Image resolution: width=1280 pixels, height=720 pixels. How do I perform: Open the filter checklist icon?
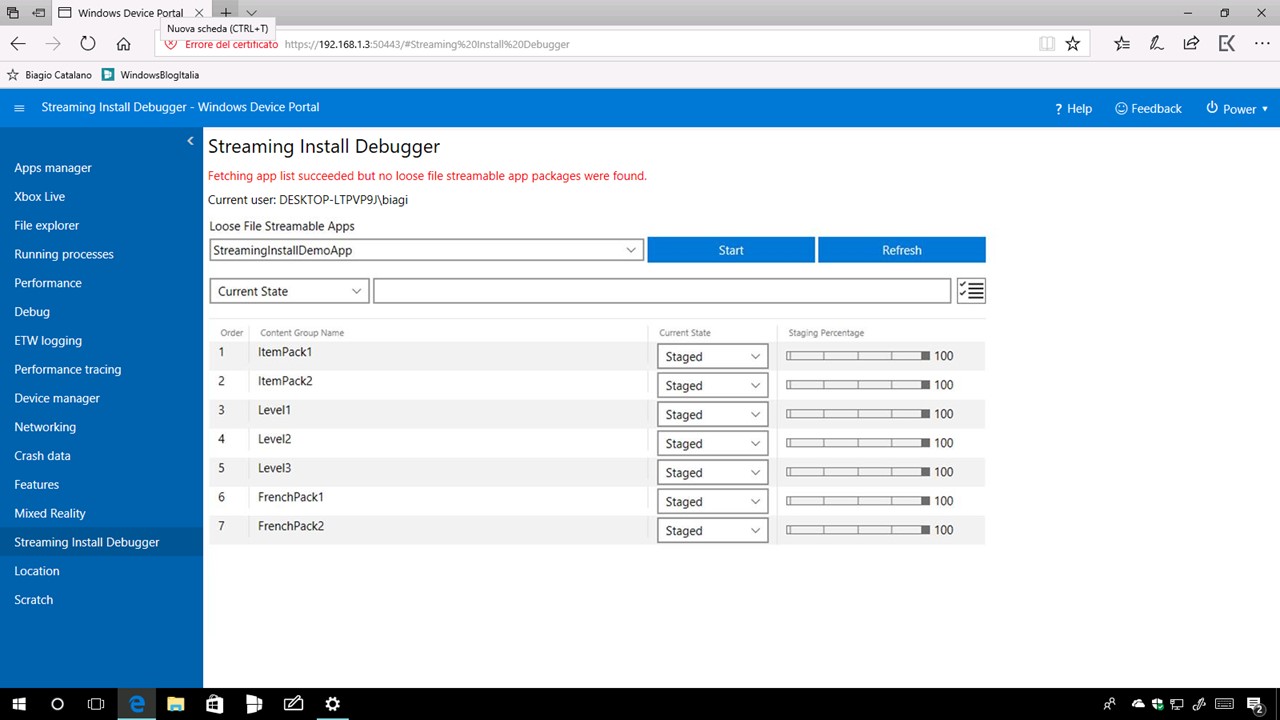[x=971, y=290]
